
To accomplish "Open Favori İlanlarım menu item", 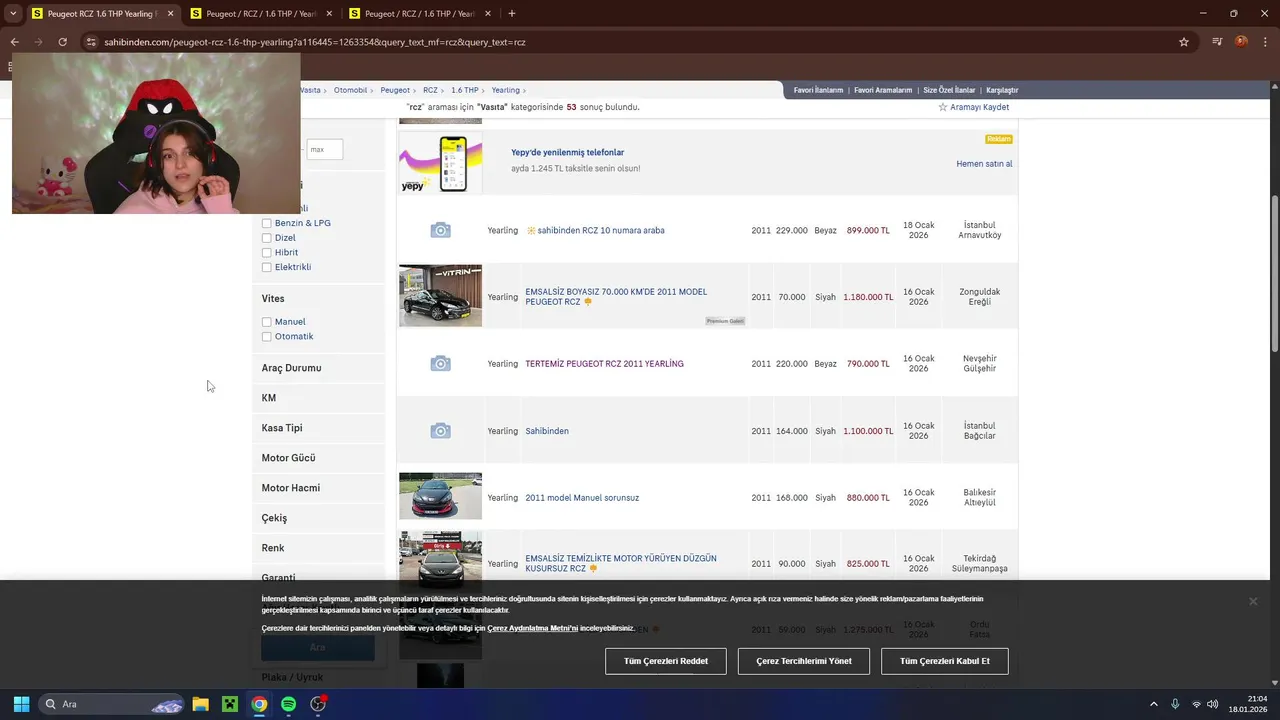I will (818, 90).
